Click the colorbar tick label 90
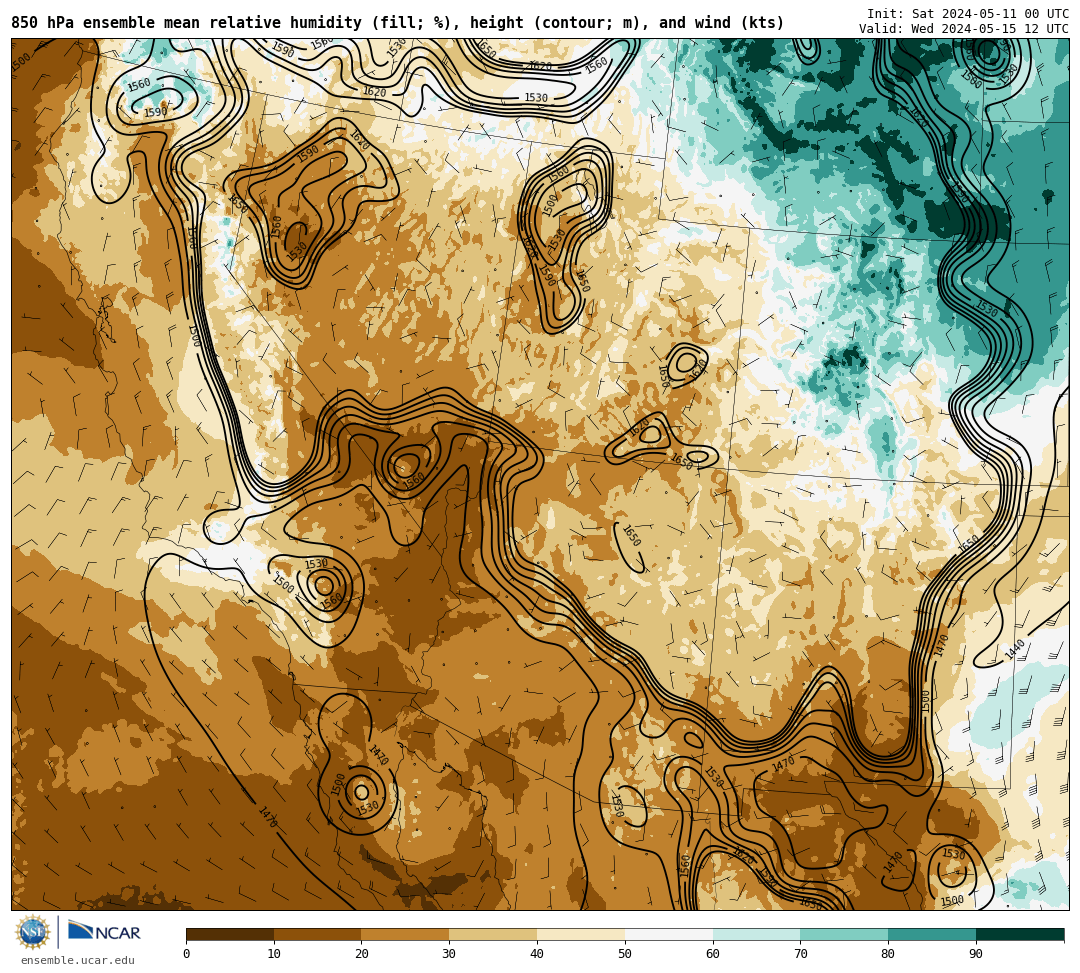1080x973 pixels. [x=976, y=954]
